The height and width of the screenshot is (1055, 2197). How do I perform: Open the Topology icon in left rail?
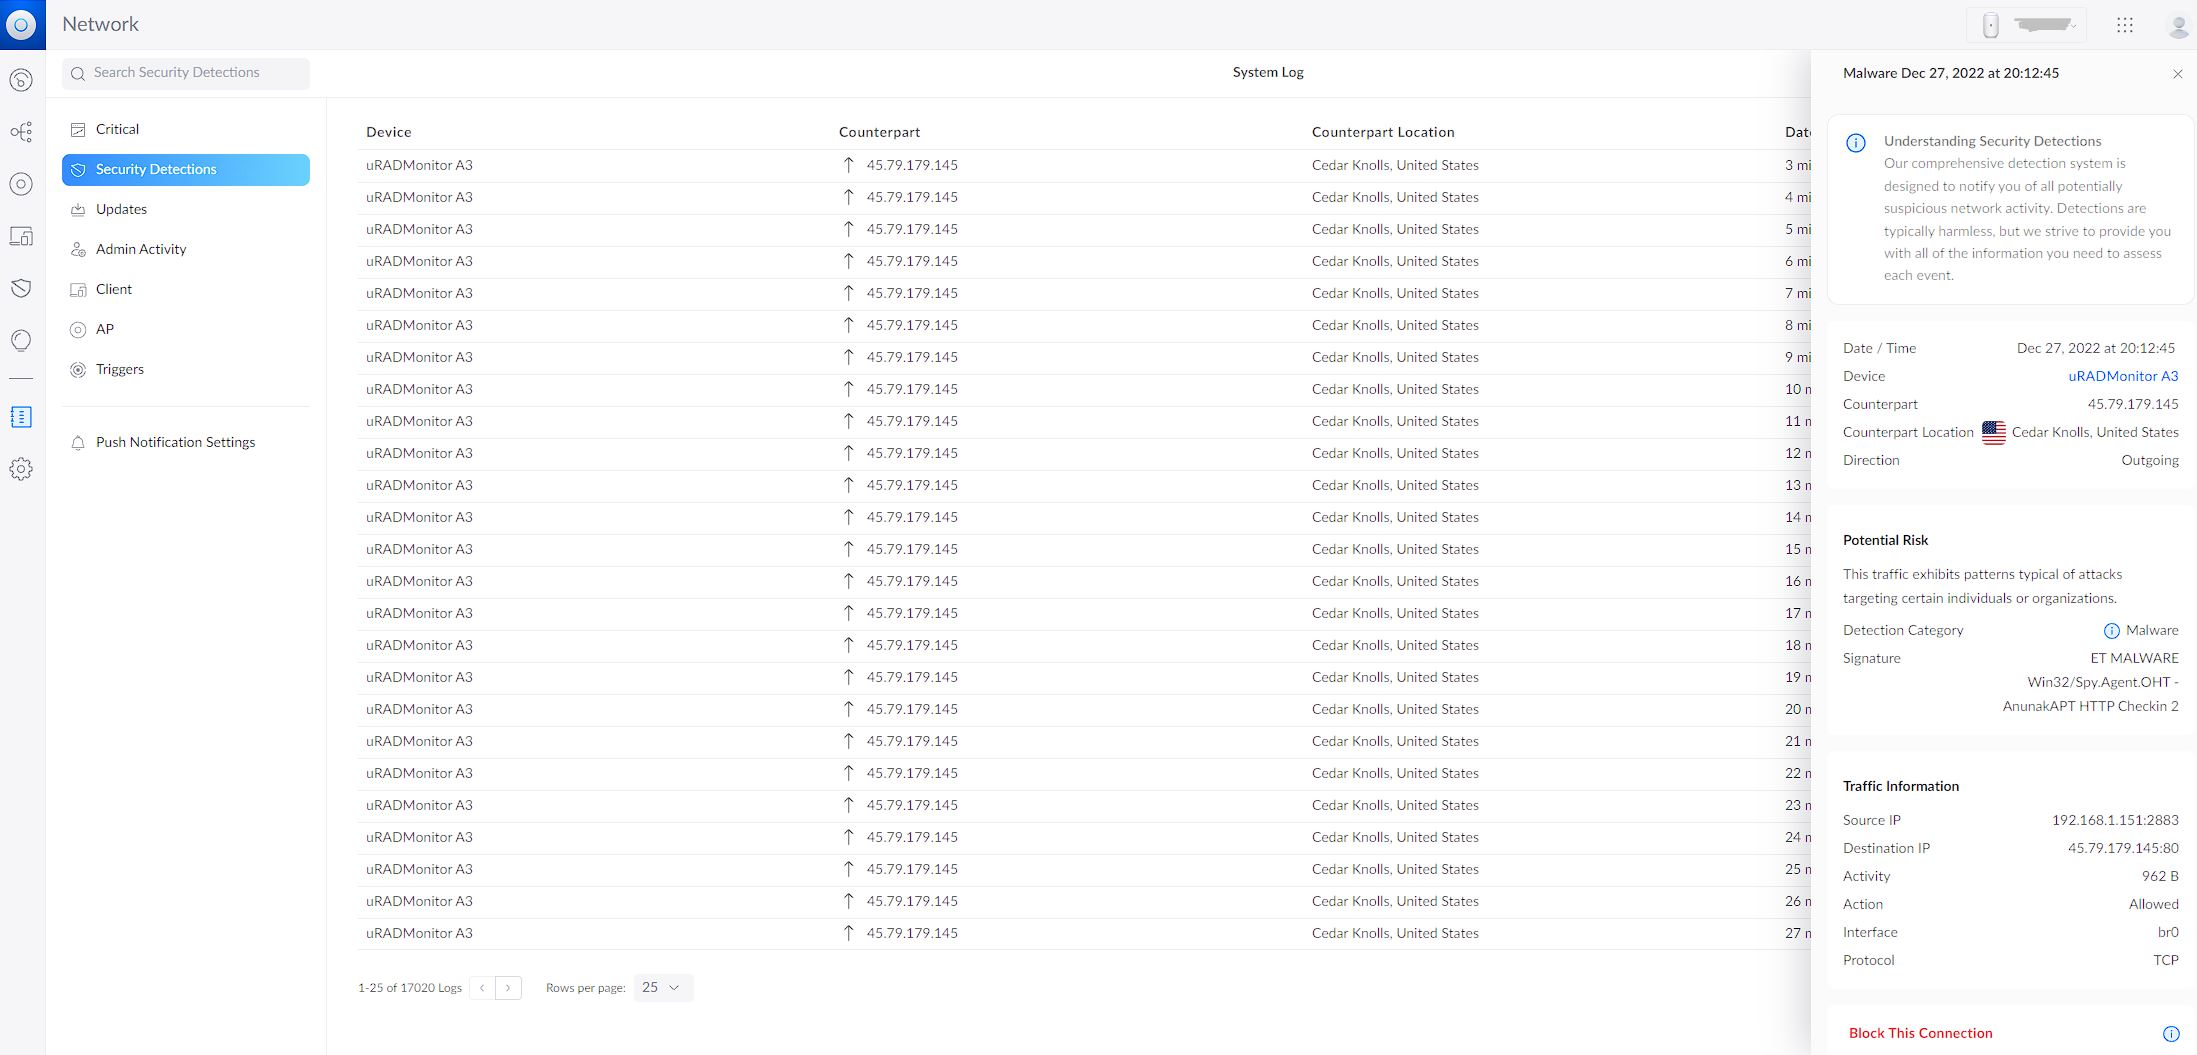coord(21,132)
